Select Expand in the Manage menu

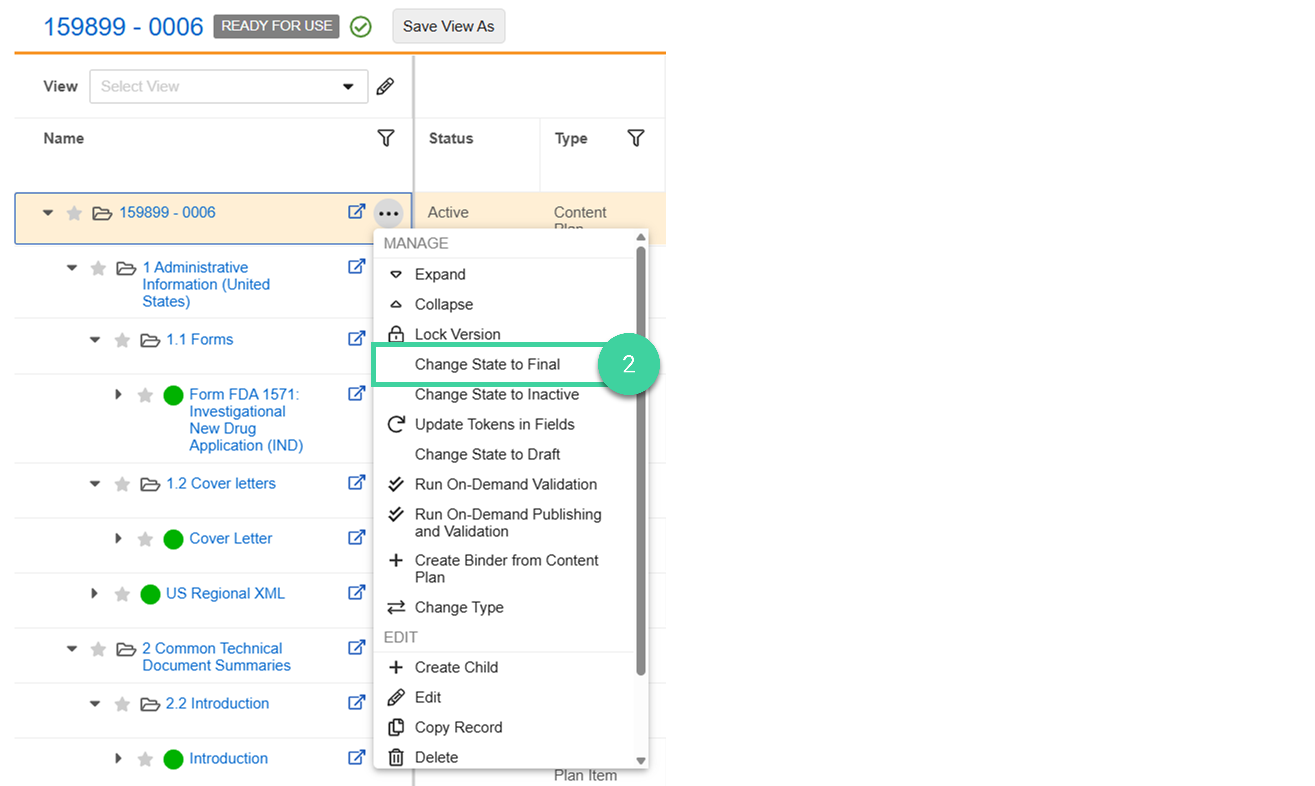pyautogui.click(x=440, y=274)
